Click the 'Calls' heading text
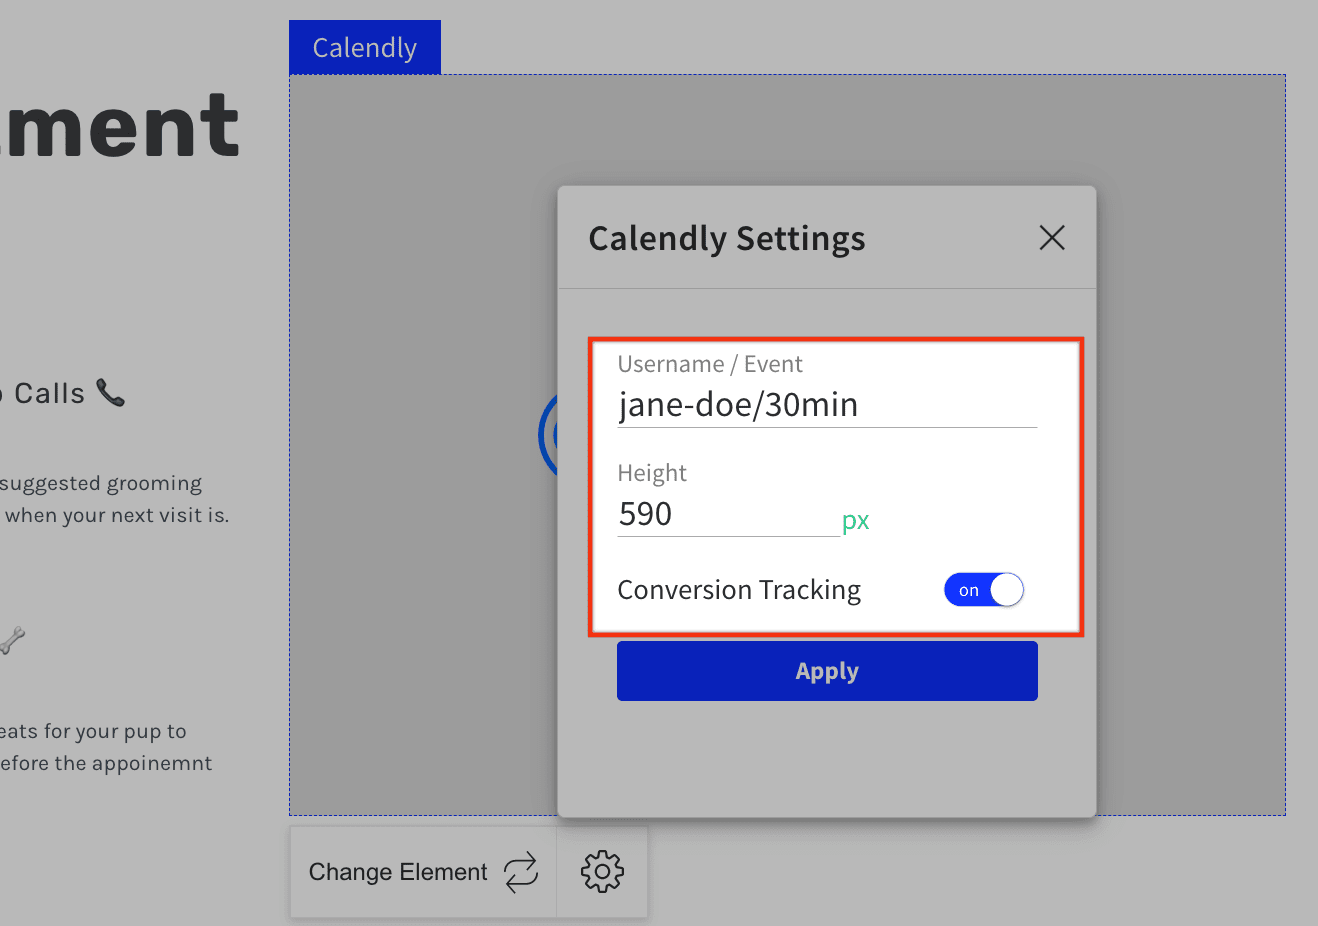The image size is (1318, 926). pyautogui.click(x=49, y=393)
